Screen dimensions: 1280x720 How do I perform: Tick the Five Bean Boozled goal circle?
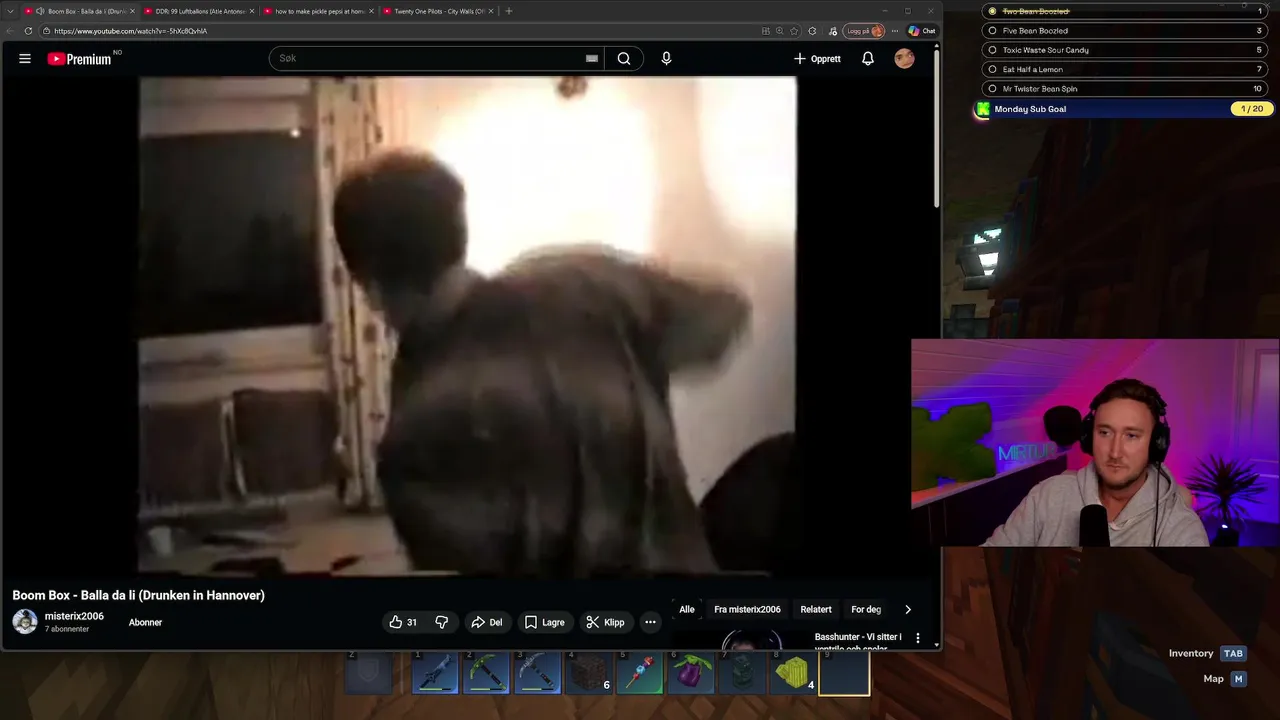pyautogui.click(x=992, y=31)
